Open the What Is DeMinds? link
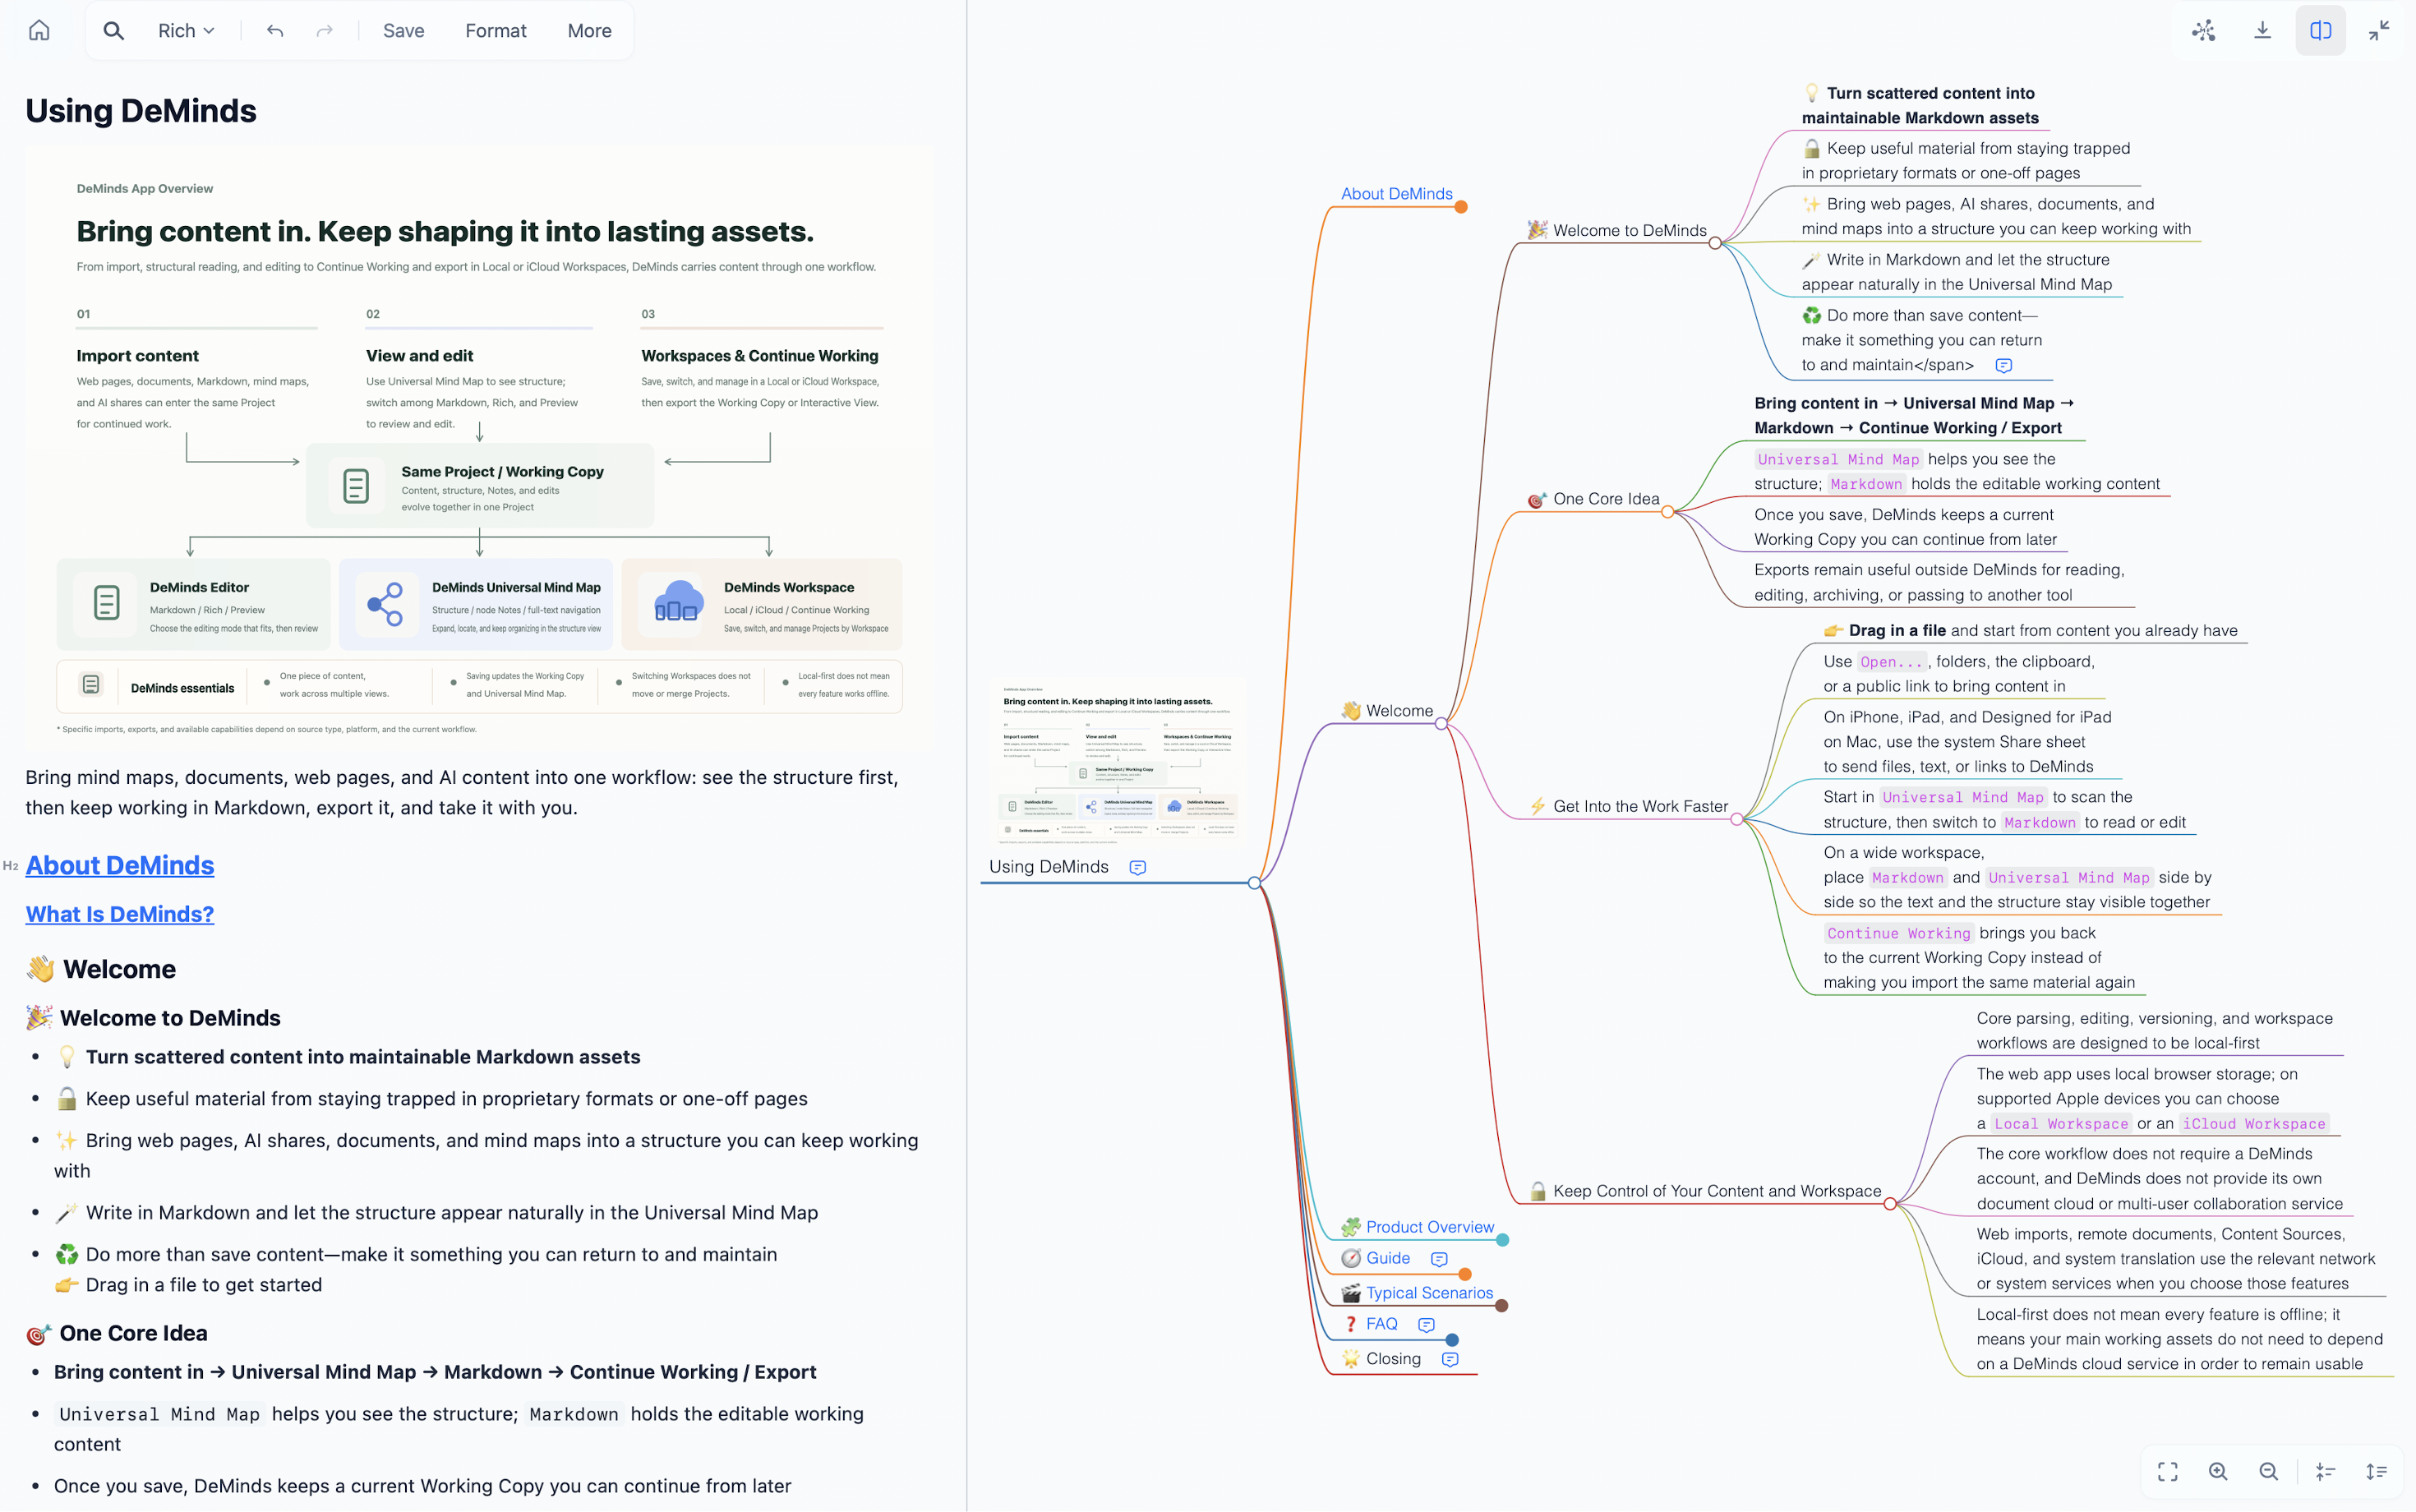 coord(120,914)
